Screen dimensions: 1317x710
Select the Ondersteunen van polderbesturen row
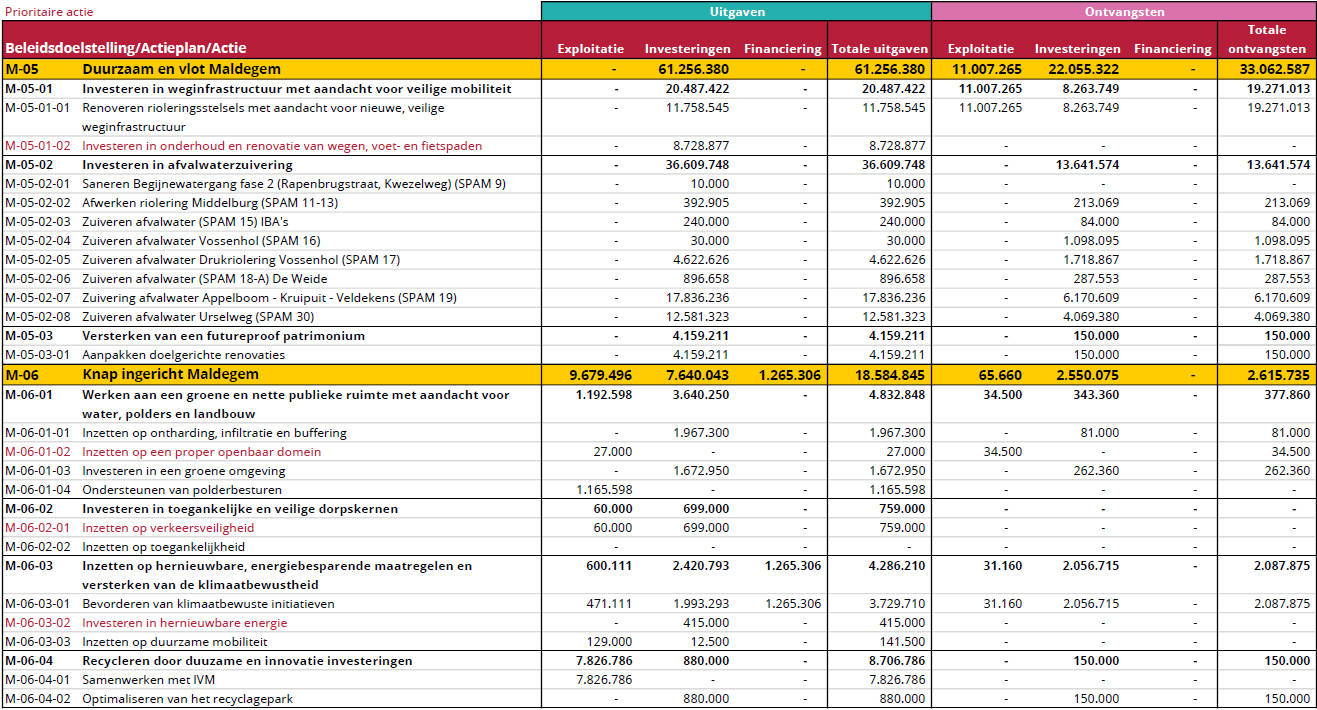tap(181, 490)
